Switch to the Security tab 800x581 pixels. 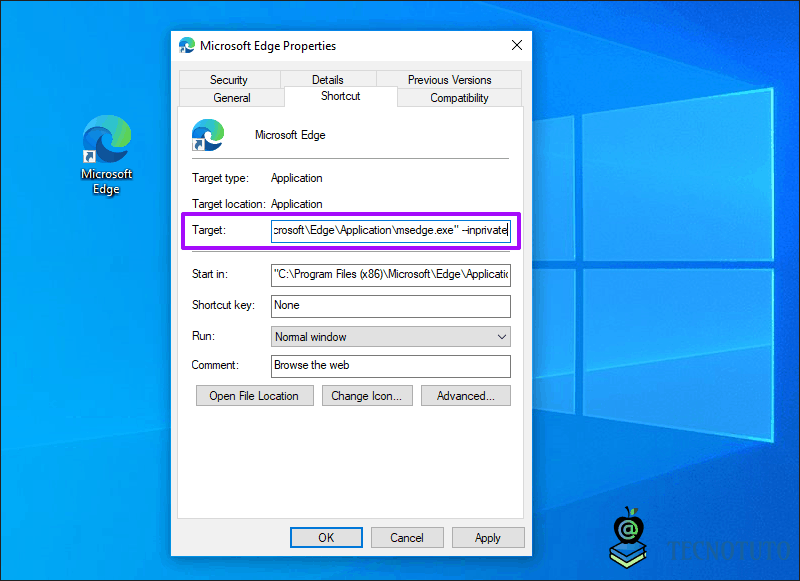[x=229, y=80]
